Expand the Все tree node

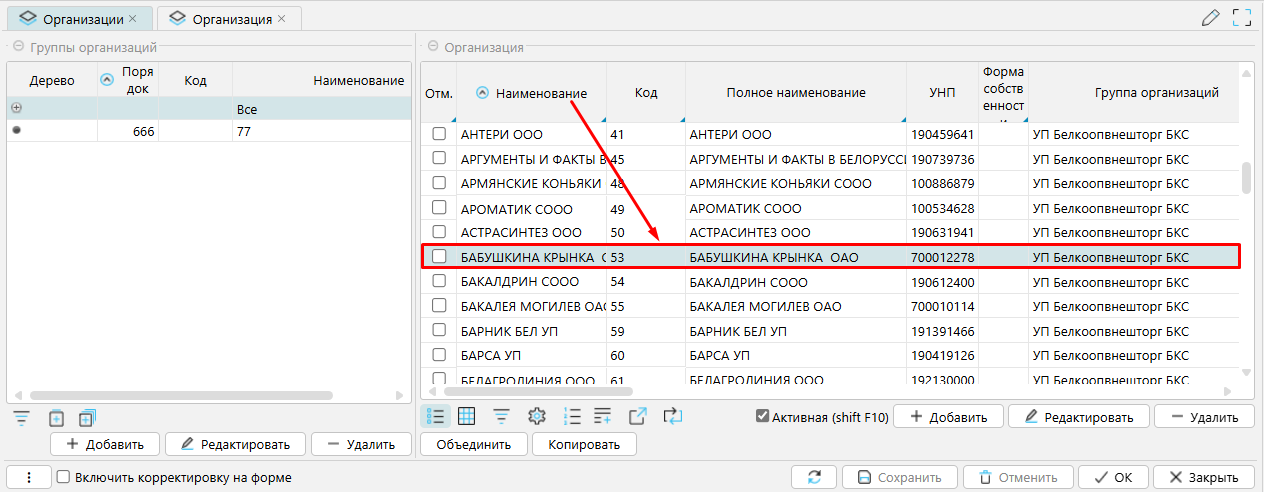[x=16, y=108]
